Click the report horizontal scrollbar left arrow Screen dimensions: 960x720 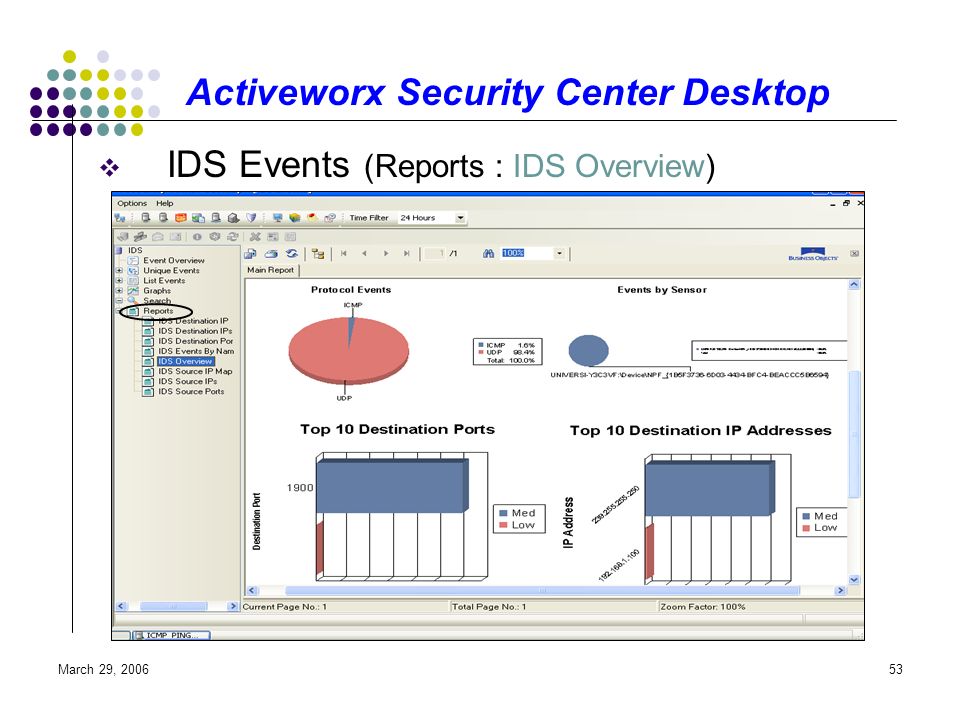click(x=252, y=590)
